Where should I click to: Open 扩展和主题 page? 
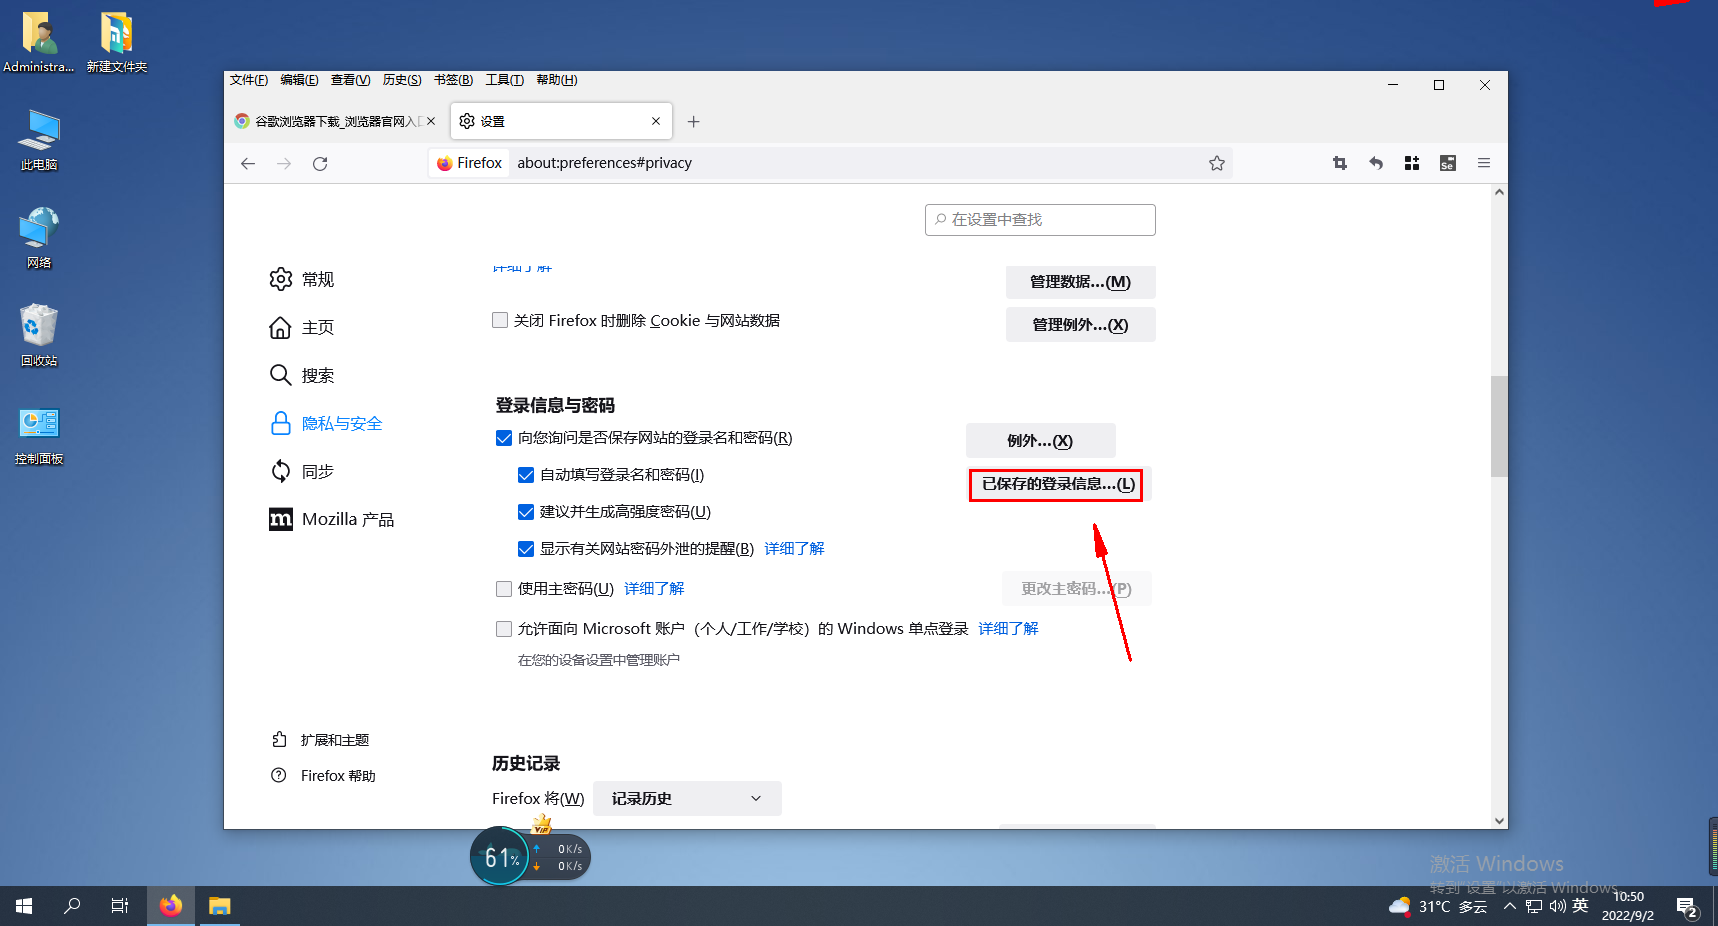[x=320, y=740]
